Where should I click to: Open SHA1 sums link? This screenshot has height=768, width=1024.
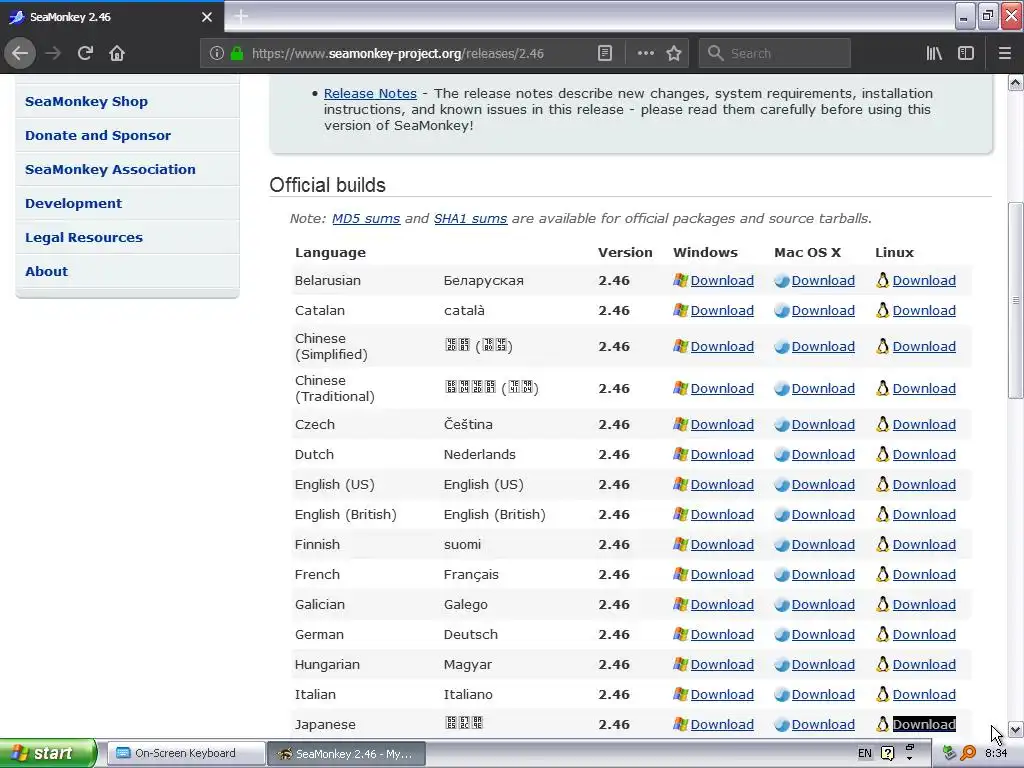pos(470,218)
